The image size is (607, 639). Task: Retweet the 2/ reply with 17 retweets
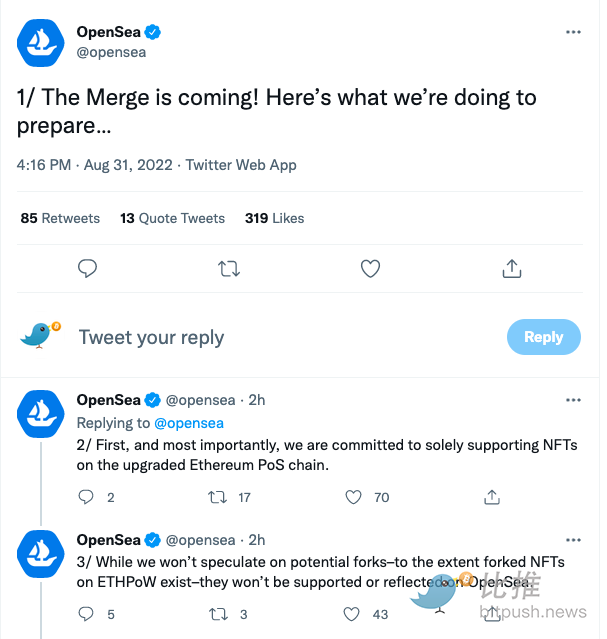[217, 497]
